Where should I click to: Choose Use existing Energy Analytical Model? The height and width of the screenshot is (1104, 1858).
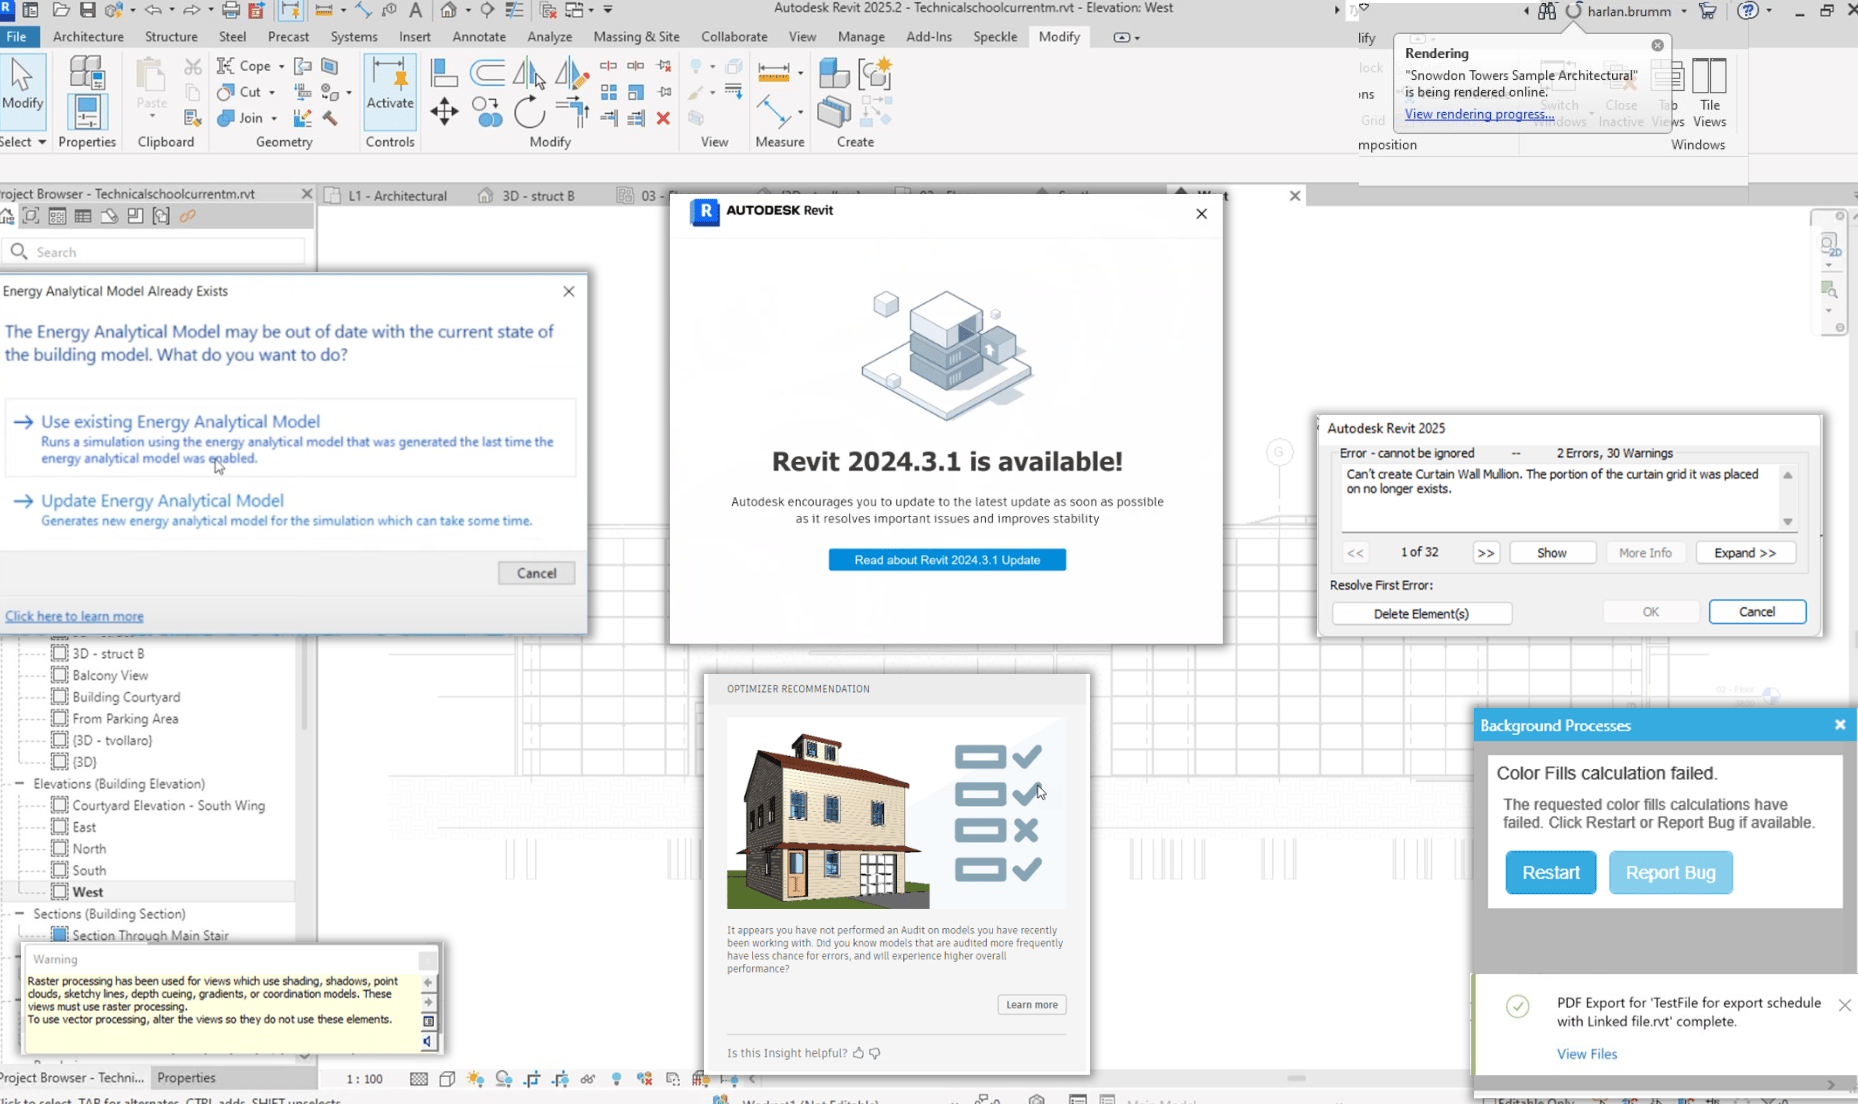pos(290,439)
